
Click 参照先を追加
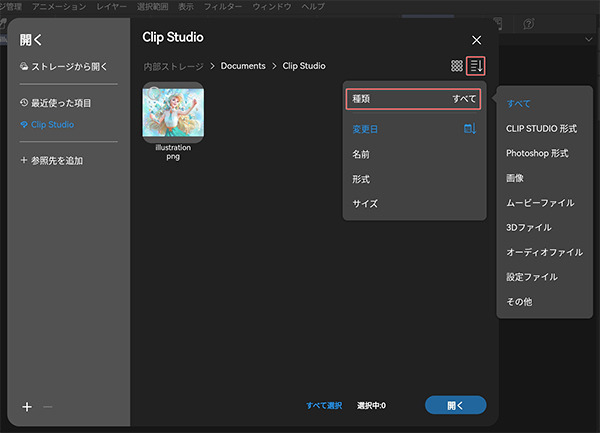[52, 161]
